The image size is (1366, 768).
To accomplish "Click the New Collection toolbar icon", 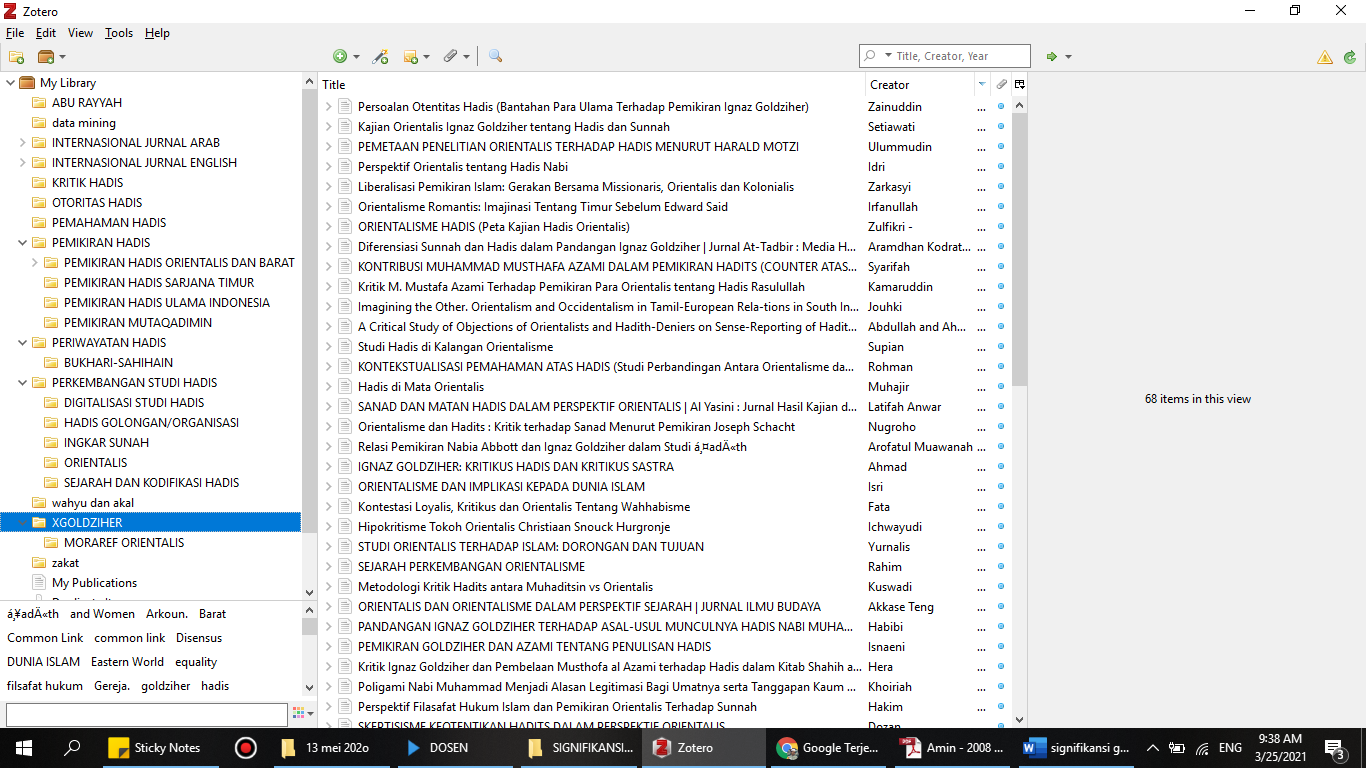I will coord(16,57).
